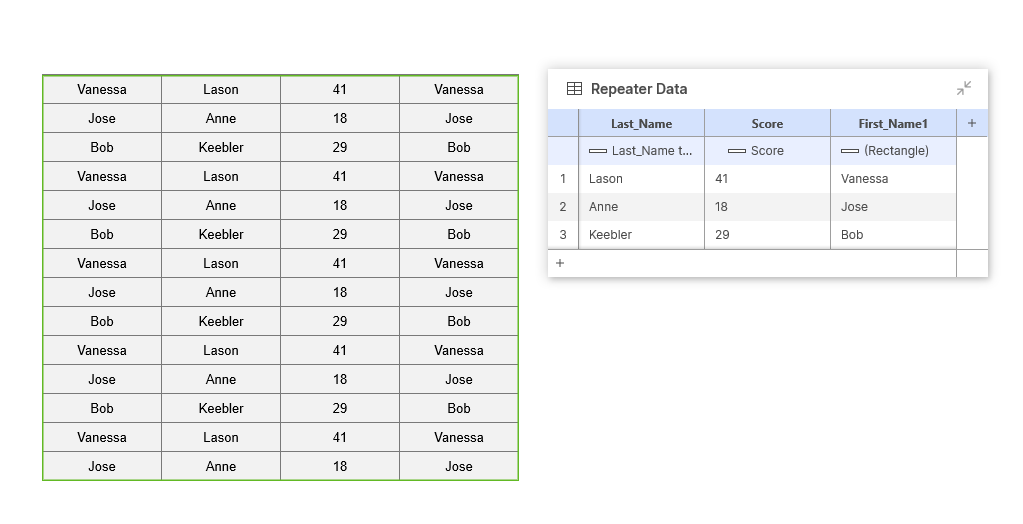
Task: Open the Last_Name t... widget binding
Action: pos(641,151)
